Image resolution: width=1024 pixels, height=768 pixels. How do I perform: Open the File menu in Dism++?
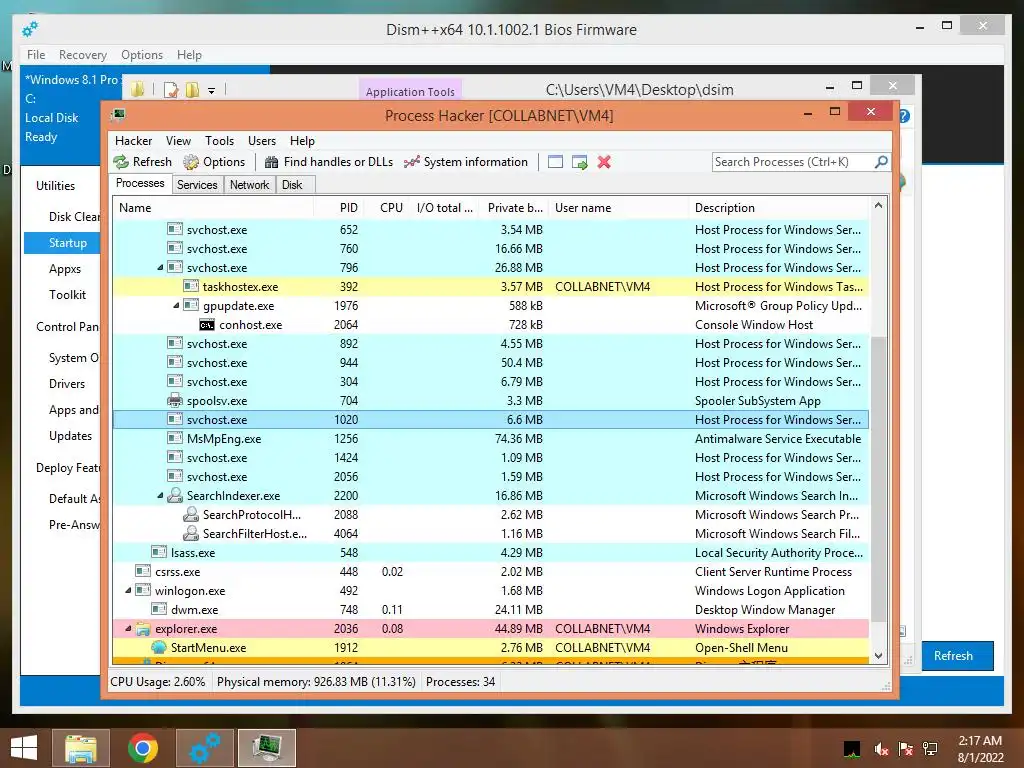pos(36,55)
